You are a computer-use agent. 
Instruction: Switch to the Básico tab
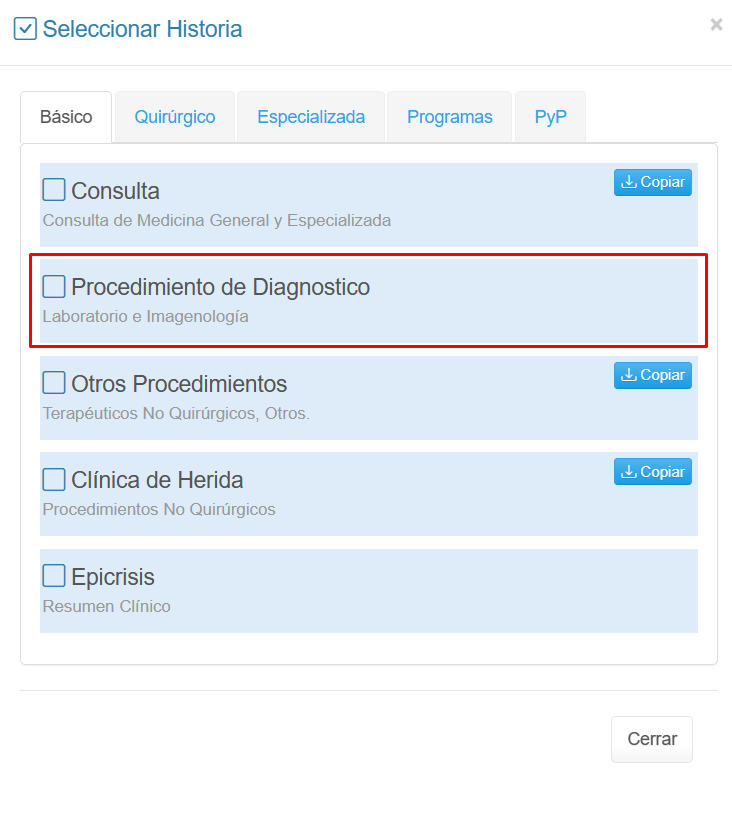[66, 117]
